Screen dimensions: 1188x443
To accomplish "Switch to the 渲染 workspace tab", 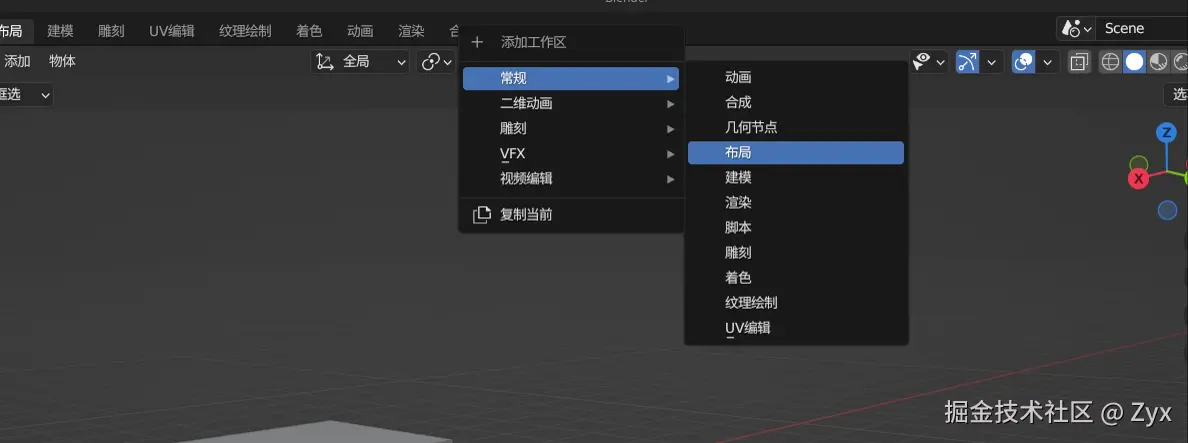I will (x=411, y=31).
